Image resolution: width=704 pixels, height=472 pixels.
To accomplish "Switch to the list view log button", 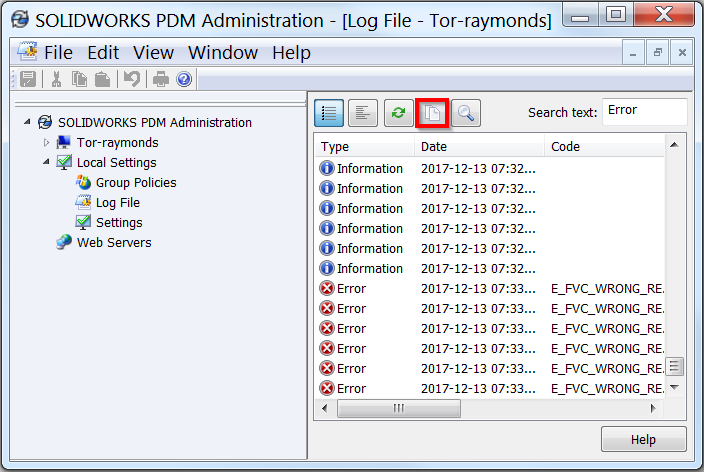I will 329,113.
